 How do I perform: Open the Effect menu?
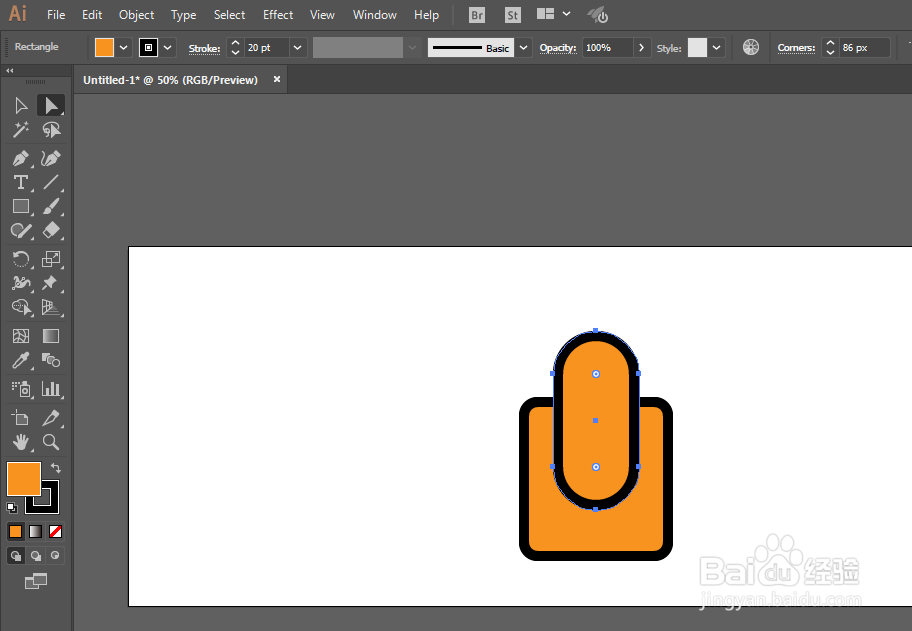click(277, 14)
